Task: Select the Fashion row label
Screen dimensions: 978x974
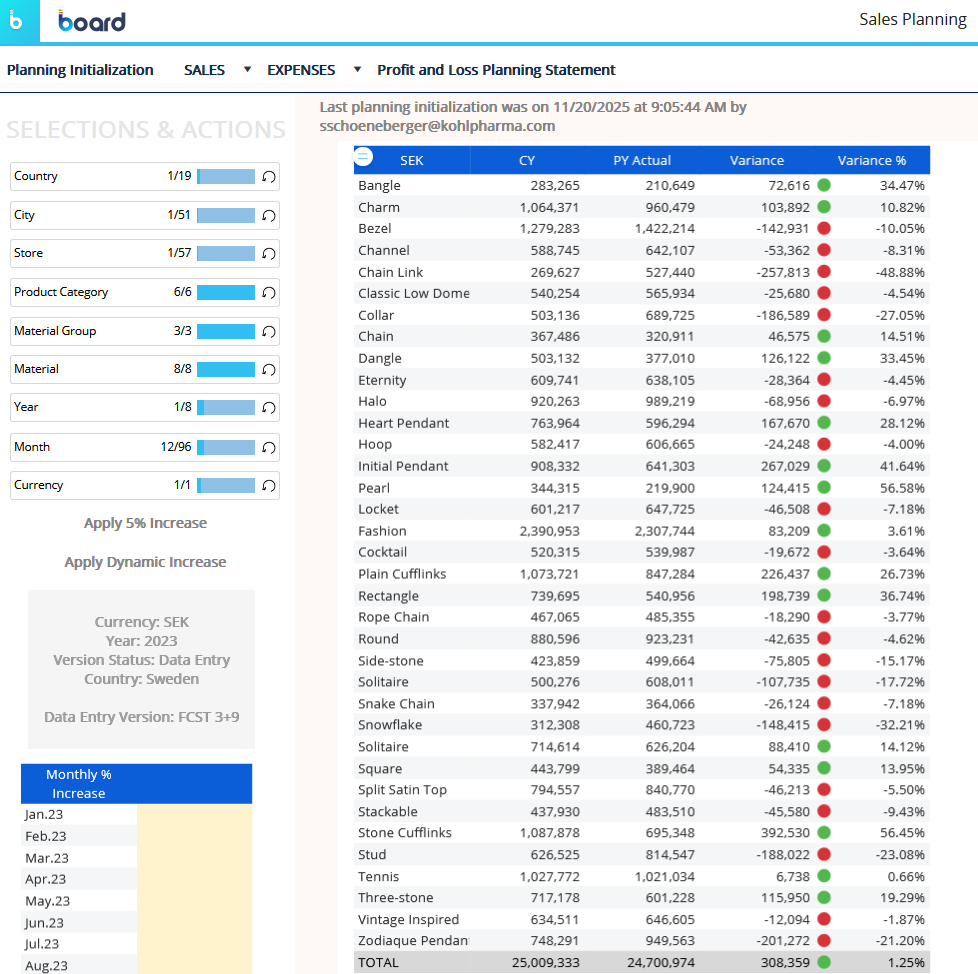Action: click(382, 531)
